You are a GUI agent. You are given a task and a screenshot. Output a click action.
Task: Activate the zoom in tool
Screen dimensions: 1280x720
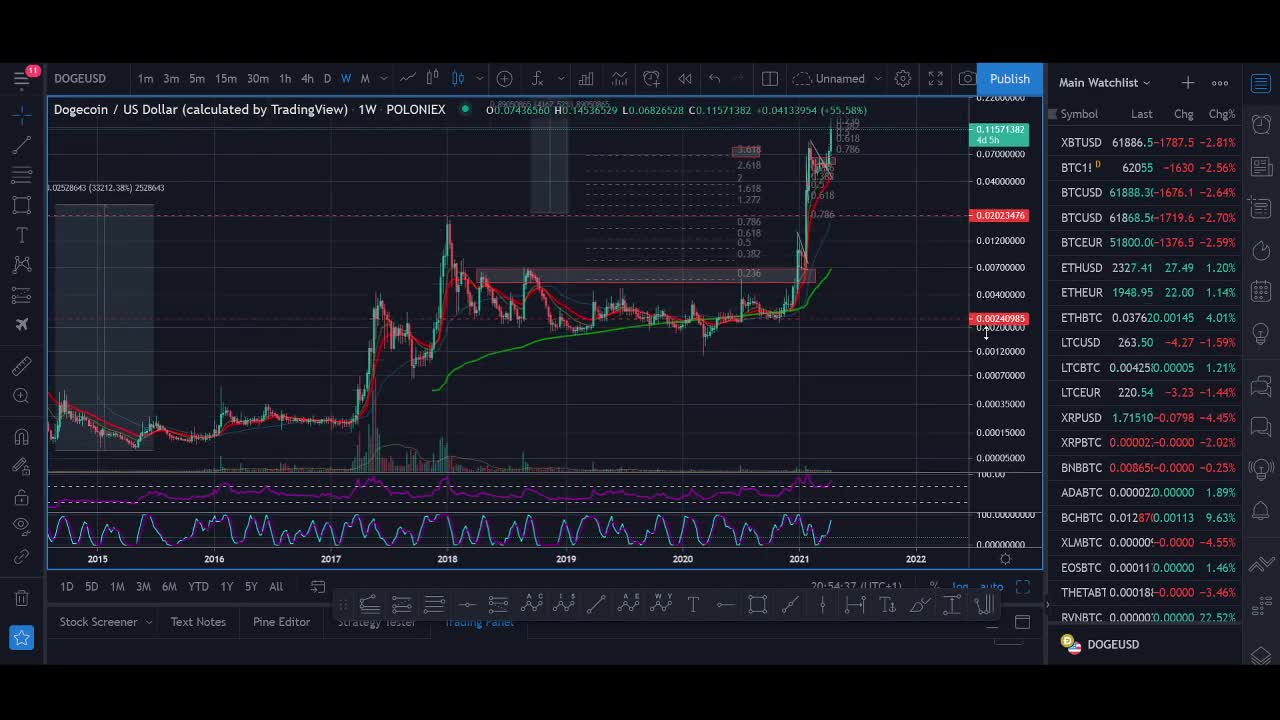coord(21,396)
